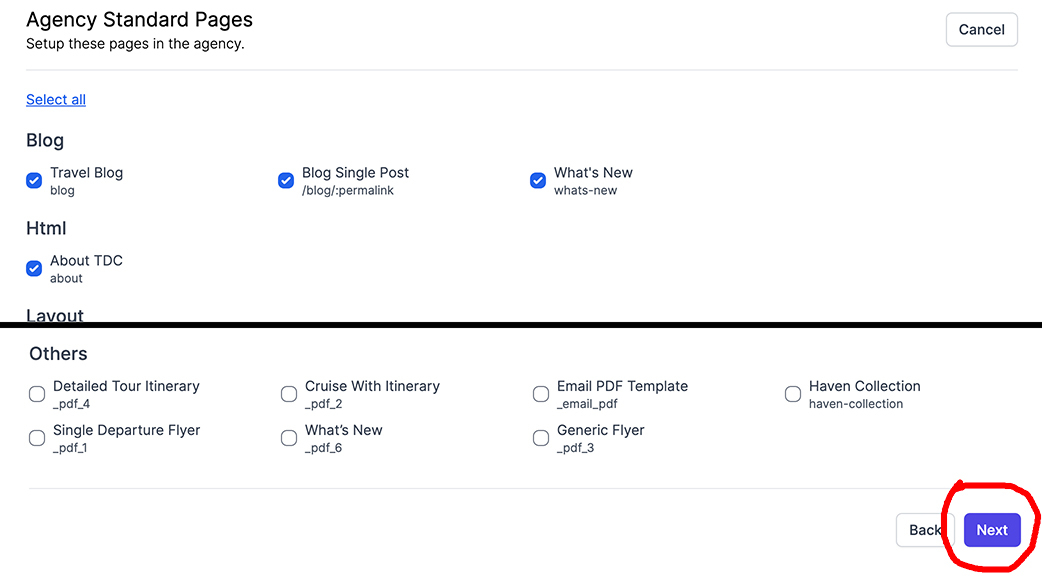The height and width of the screenshot is (576, 1042).
Task: Click the Haven Collection label
Action: coord(864,386)
